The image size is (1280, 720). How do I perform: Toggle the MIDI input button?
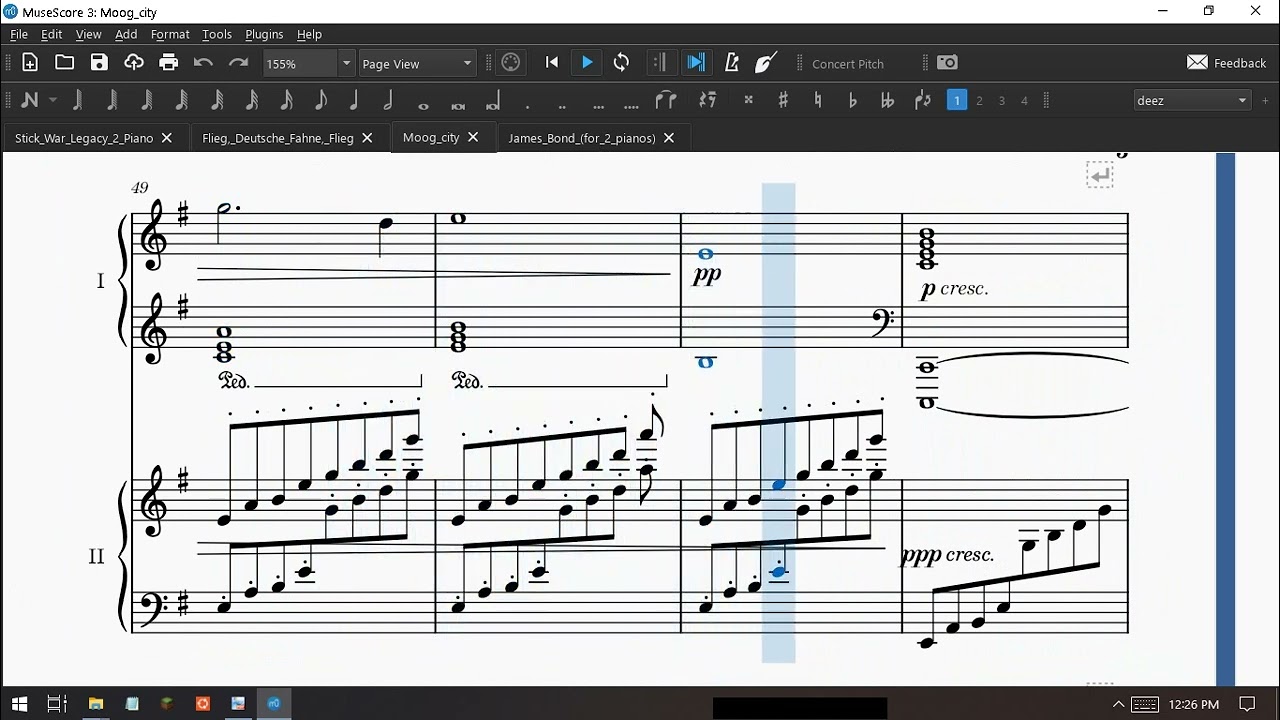(x=511, y=63)
